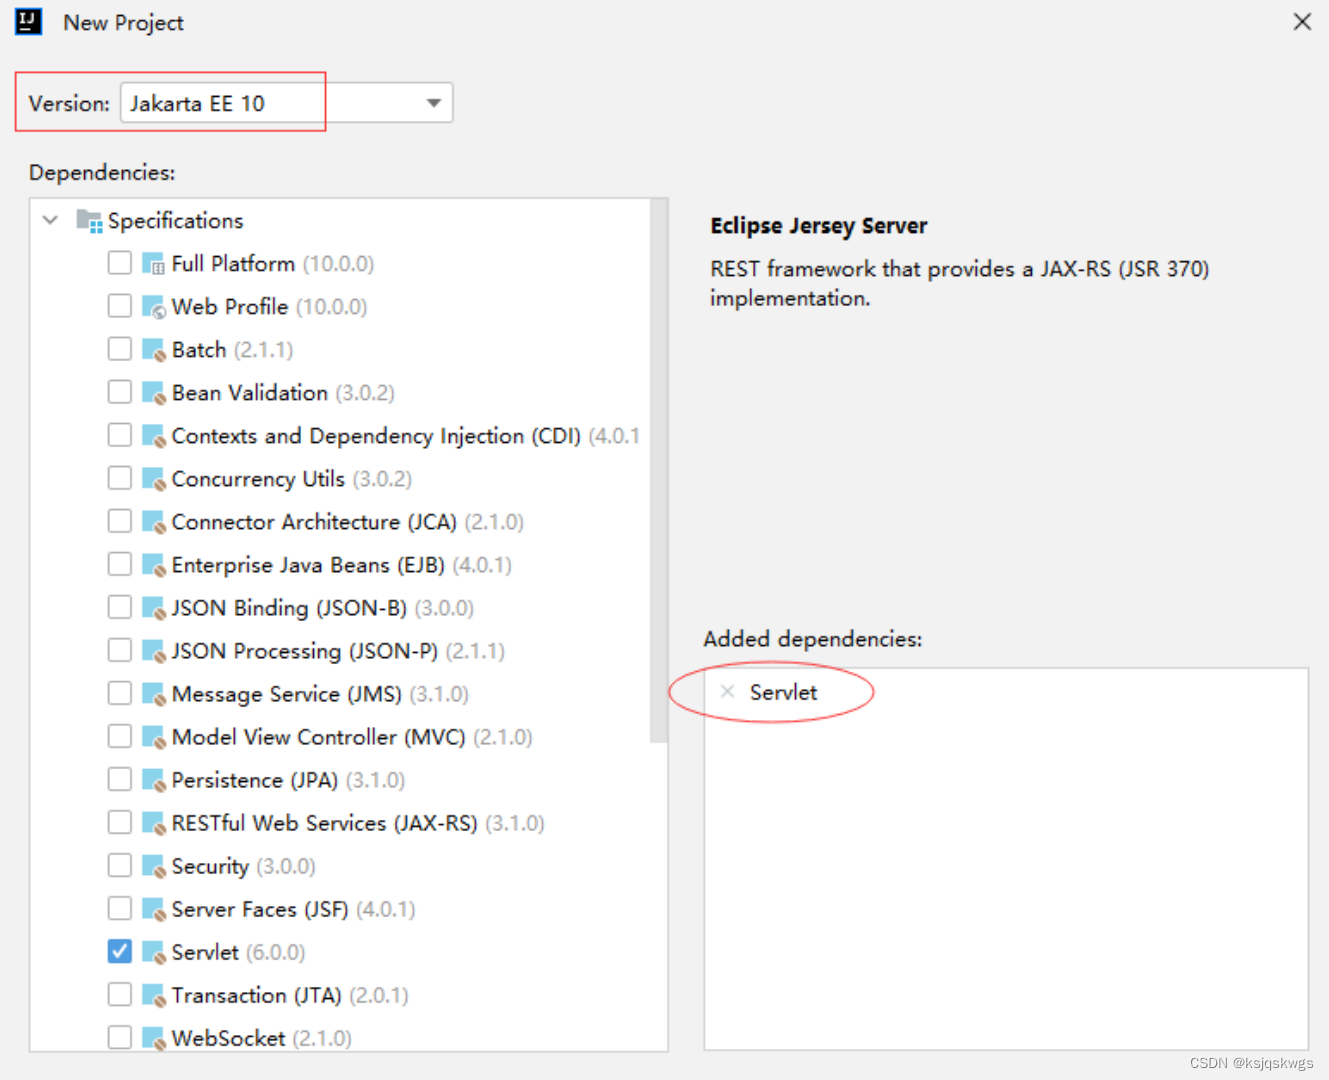Click the Connector Architecture icon

tap(153, 522)
